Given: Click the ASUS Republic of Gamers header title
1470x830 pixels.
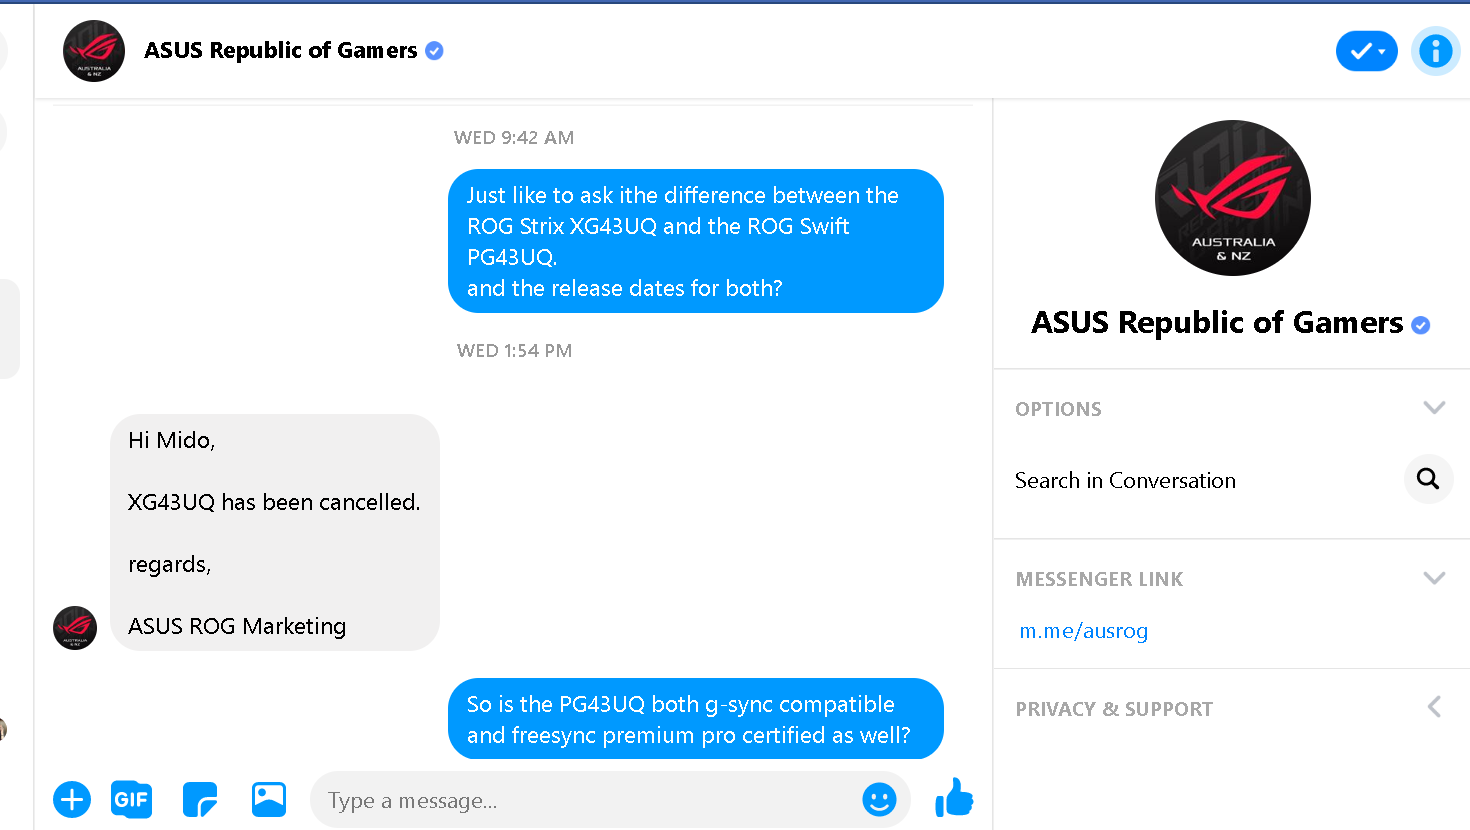Looking at the screenshot, I should click(280, 50).
